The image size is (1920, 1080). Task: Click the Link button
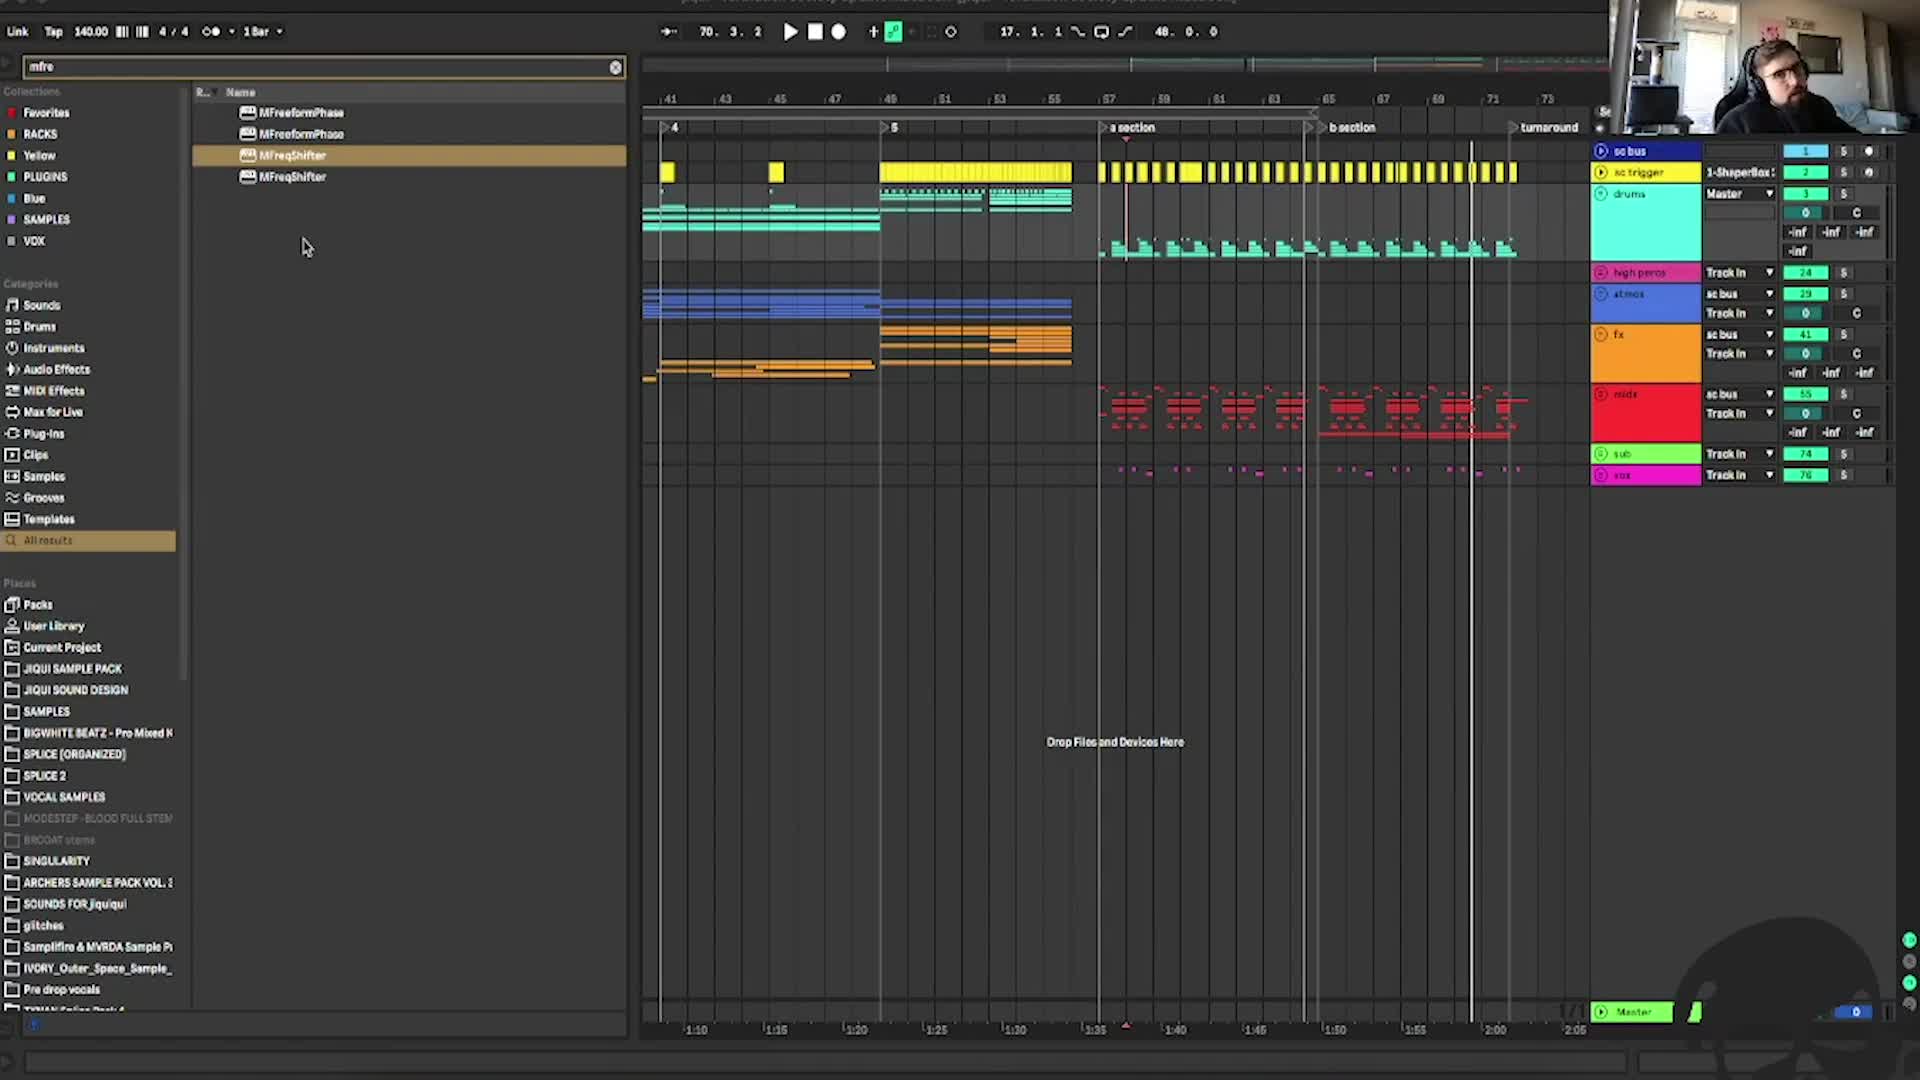pyautogui.click(x=18, y=32)
